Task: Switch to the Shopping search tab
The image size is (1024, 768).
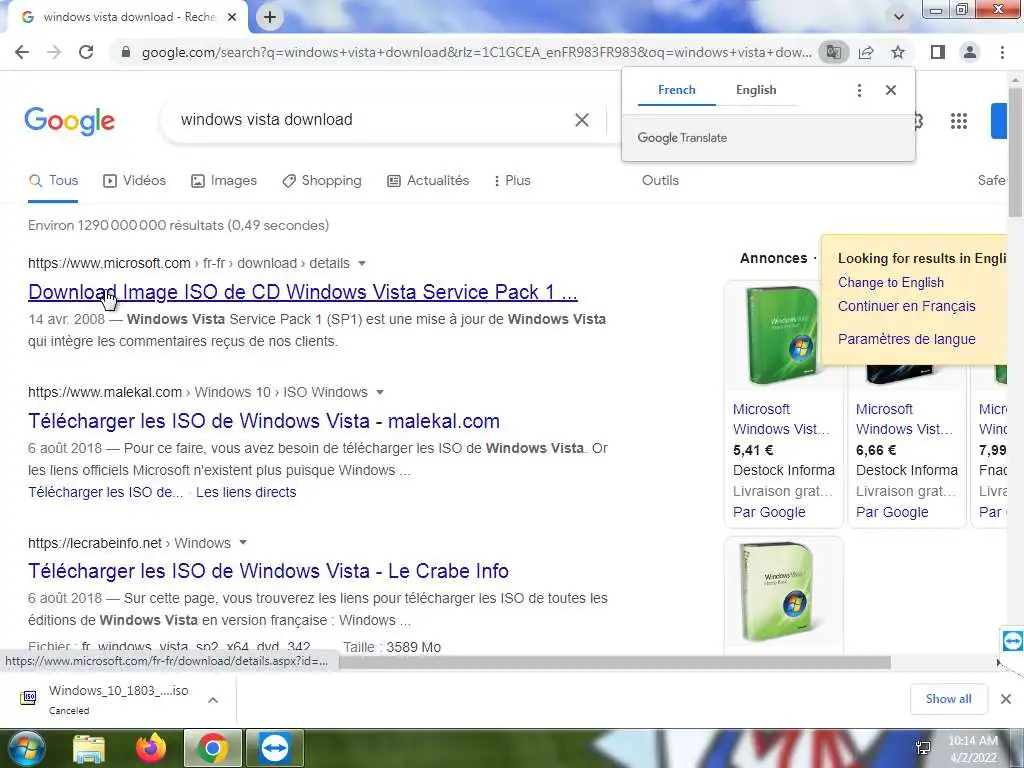Action: pyautogui.click(x=321, y=181)
